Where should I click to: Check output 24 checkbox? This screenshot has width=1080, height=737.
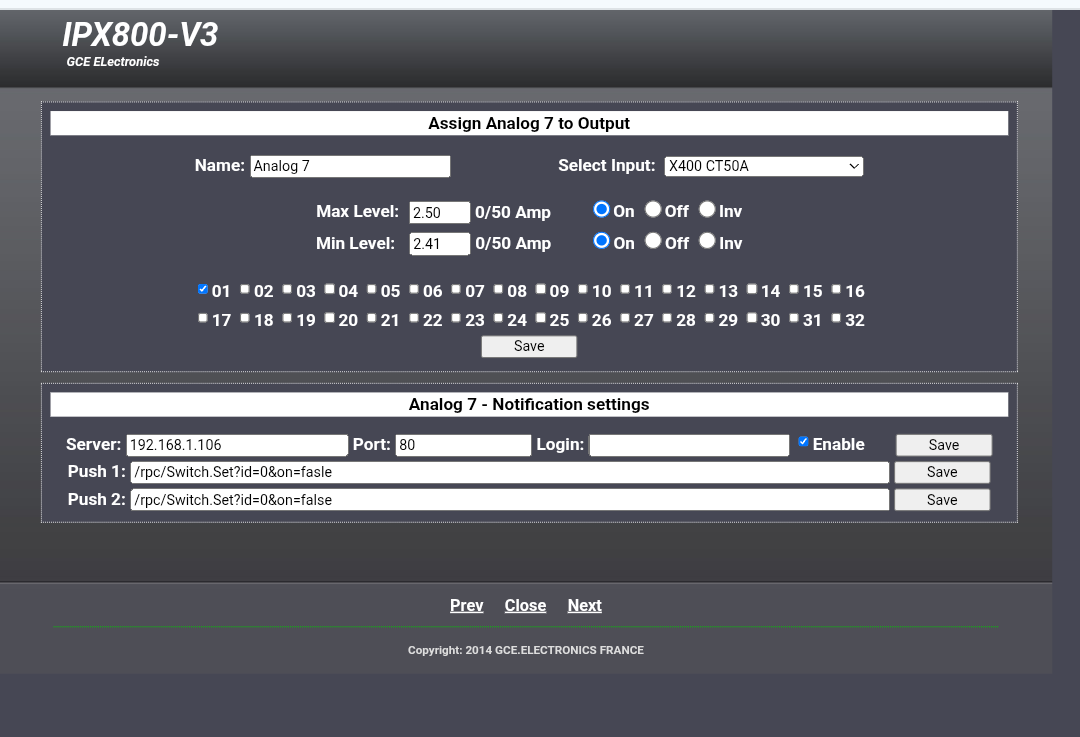[498, 318]
